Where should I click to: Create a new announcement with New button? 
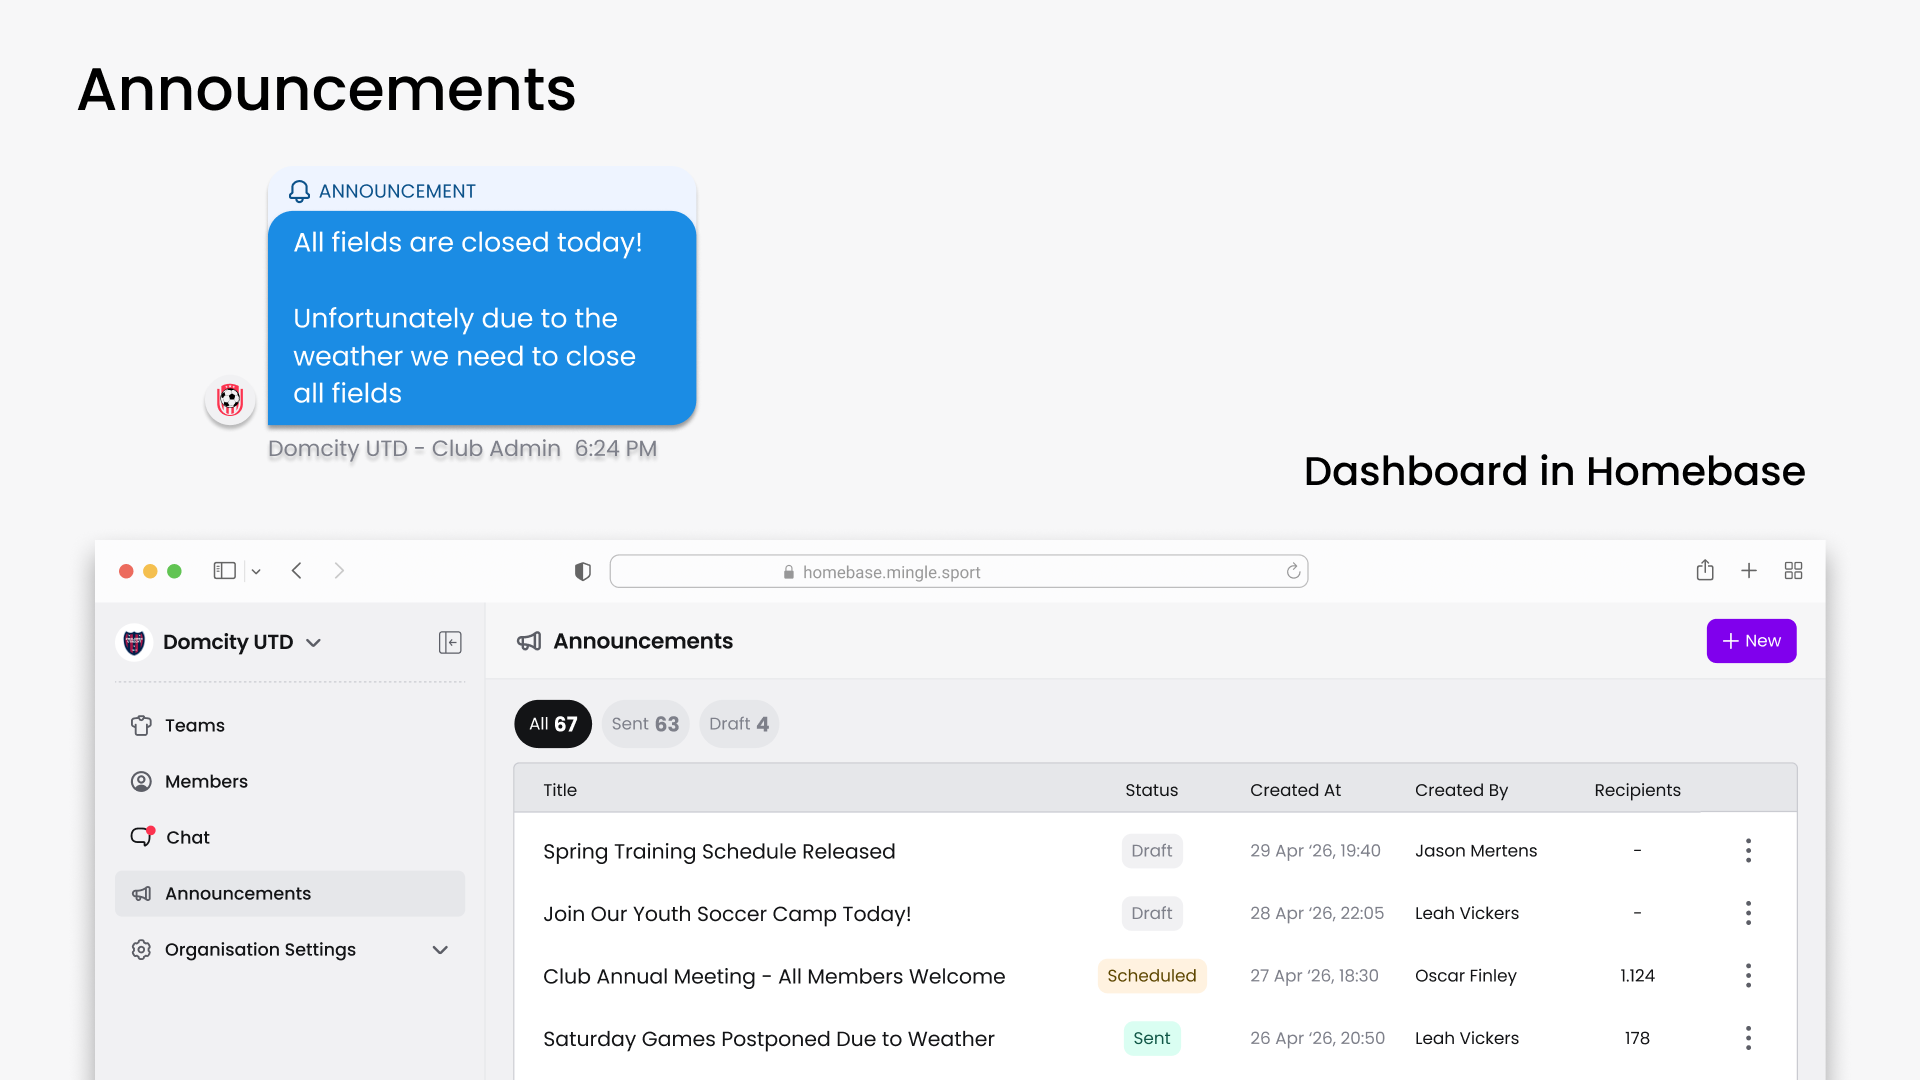pyautogui.click(x=1751, y=641)
